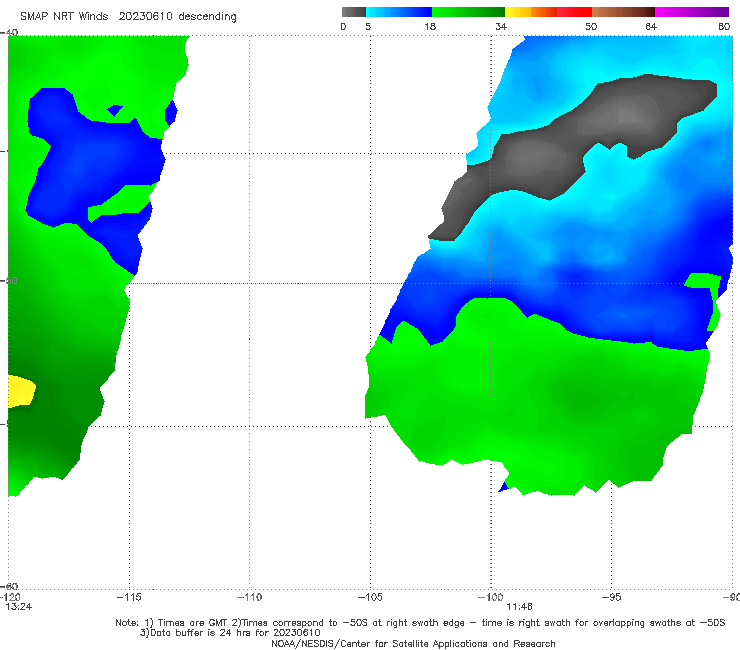Select the blue segment of the color bar

399,12
